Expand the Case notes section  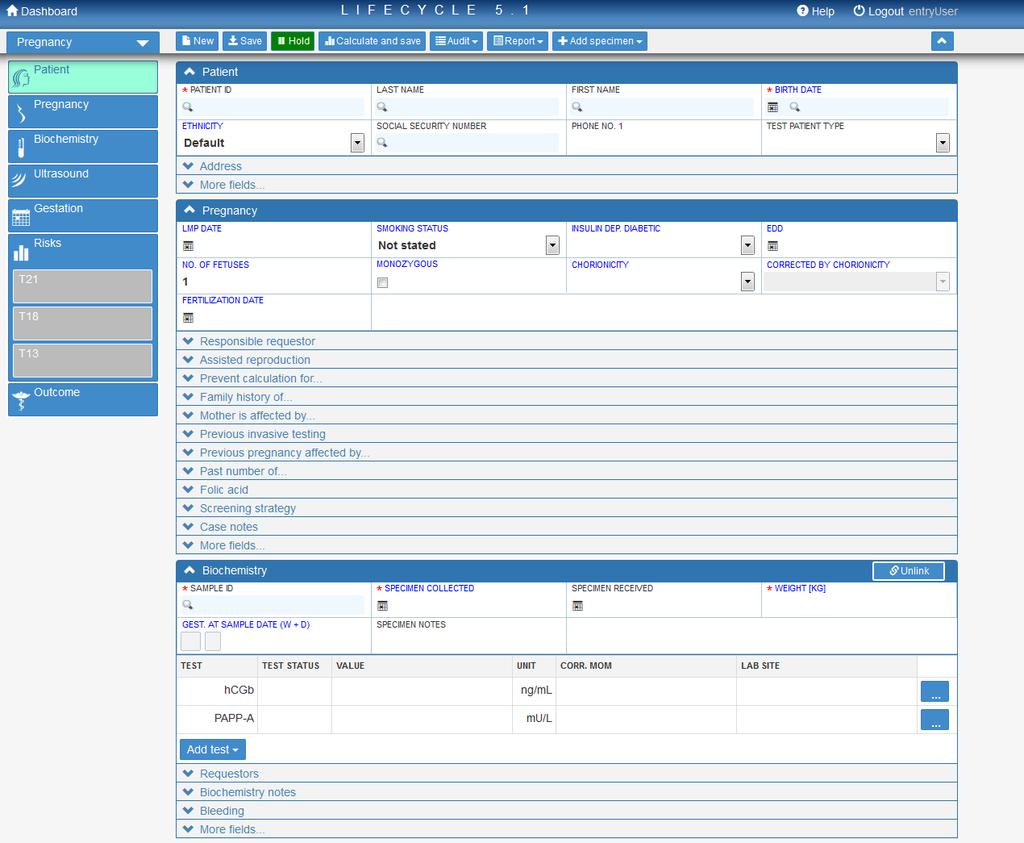[566, 527]
